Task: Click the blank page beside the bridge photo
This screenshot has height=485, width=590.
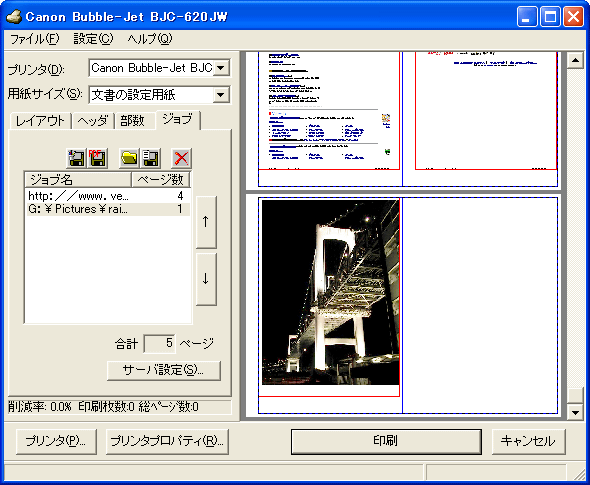Action: coord(480,305)
